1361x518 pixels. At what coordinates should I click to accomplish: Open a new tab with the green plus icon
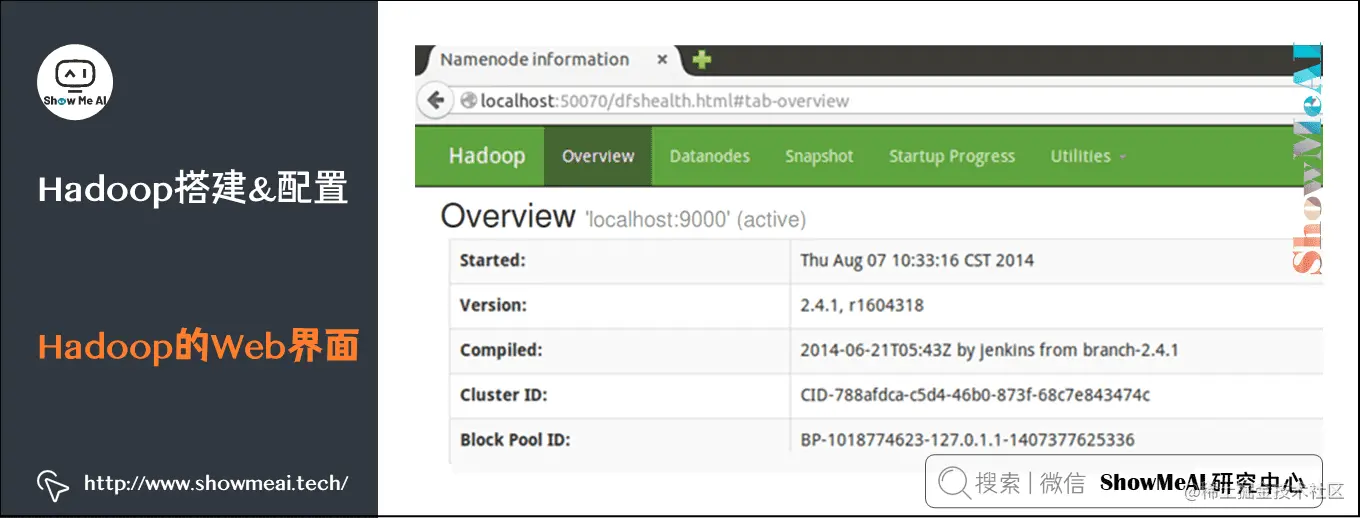(701, 60)
